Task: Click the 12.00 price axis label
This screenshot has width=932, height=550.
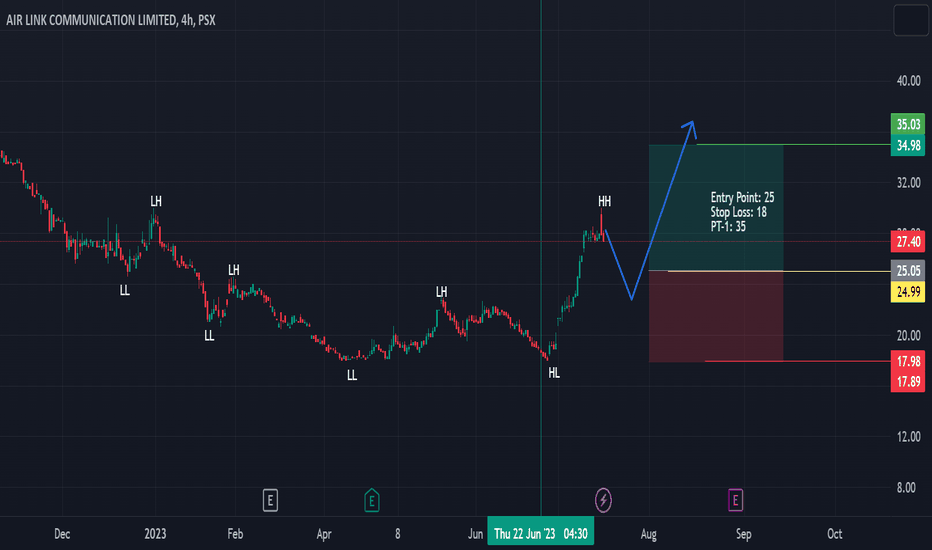Action: click(908, 437)
